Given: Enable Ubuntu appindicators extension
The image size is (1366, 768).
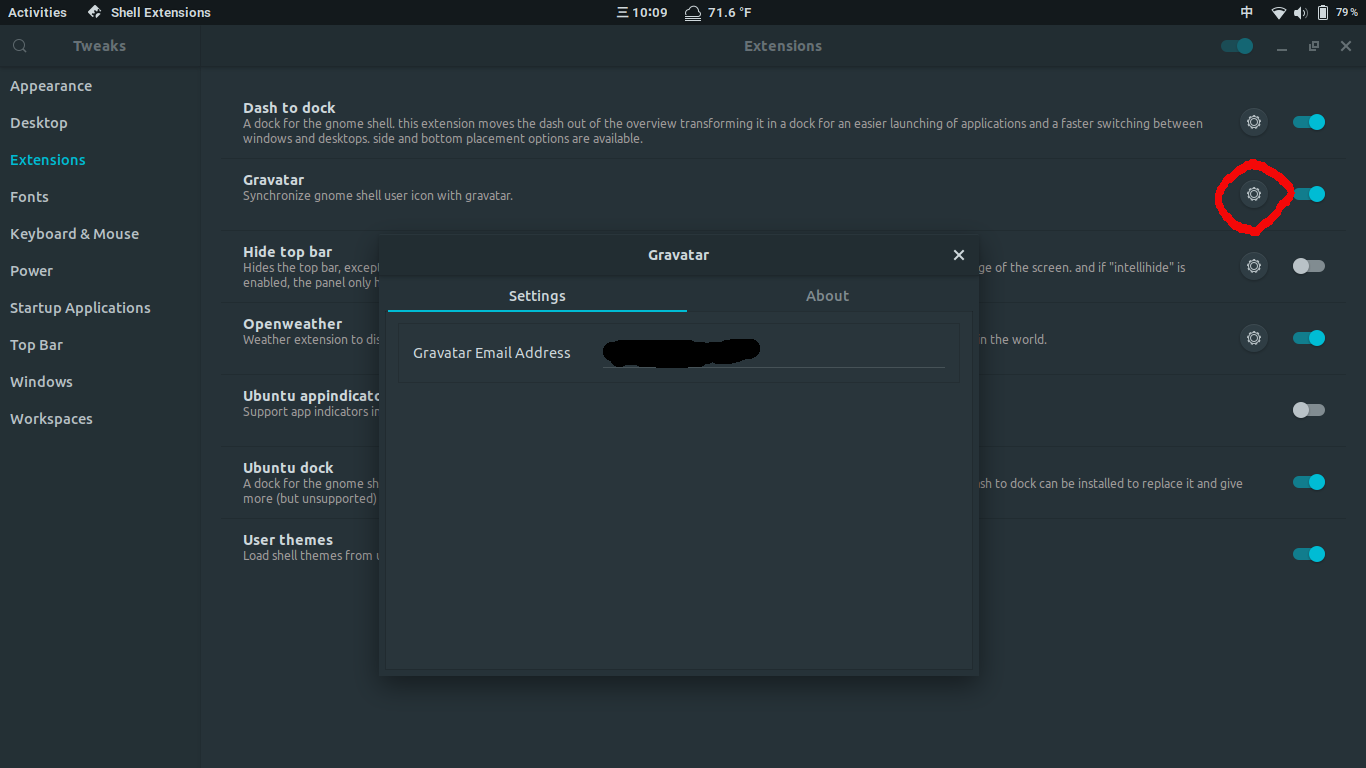Looking at the screenshot, I should pyautogui.click(x=1308, y=410).
